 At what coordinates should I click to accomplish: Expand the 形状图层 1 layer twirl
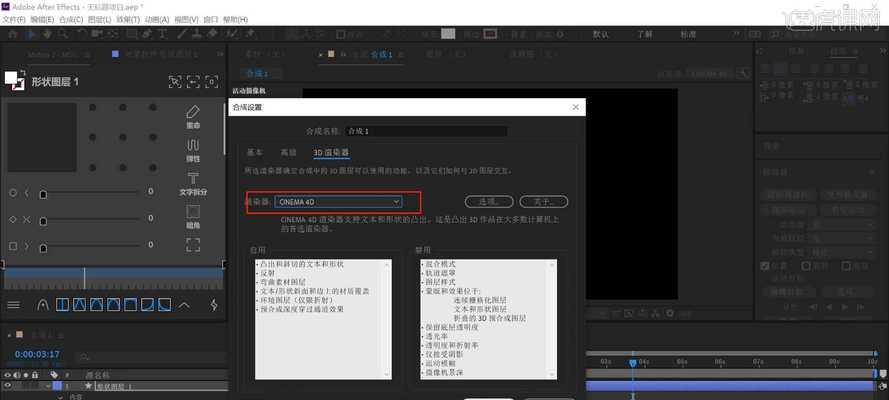(48, 386)
